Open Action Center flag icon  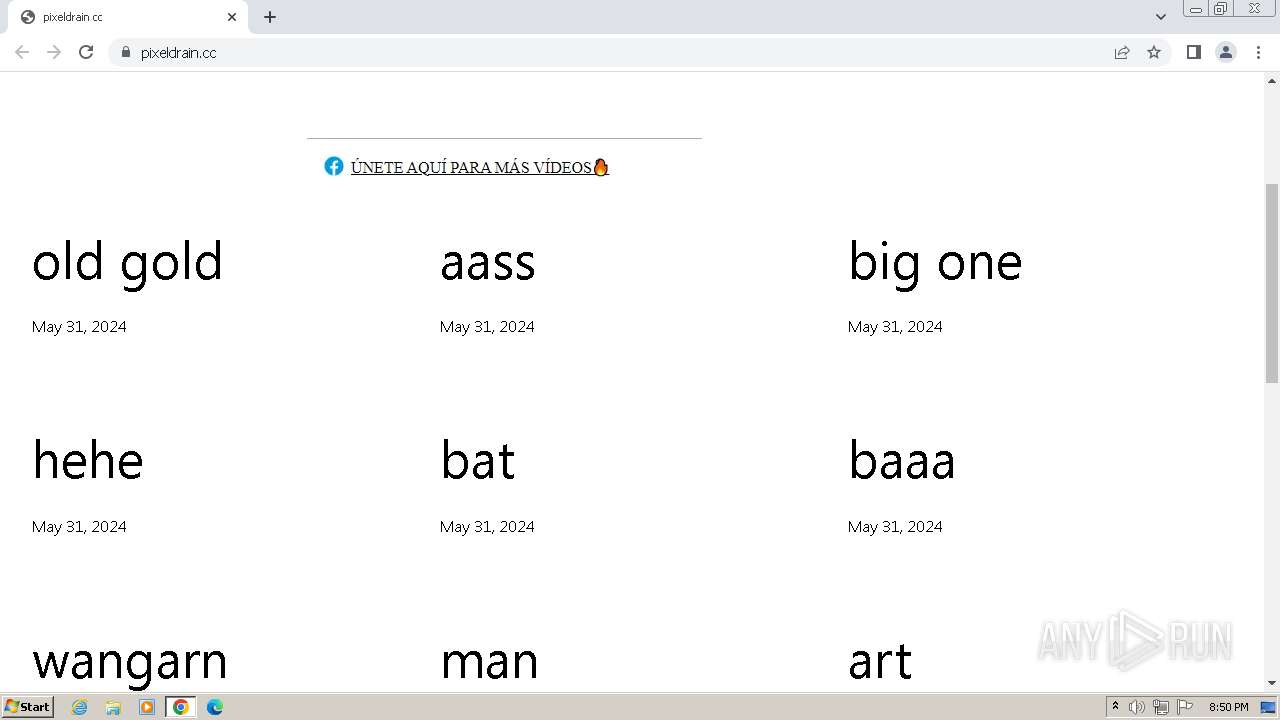point(1185,707)
